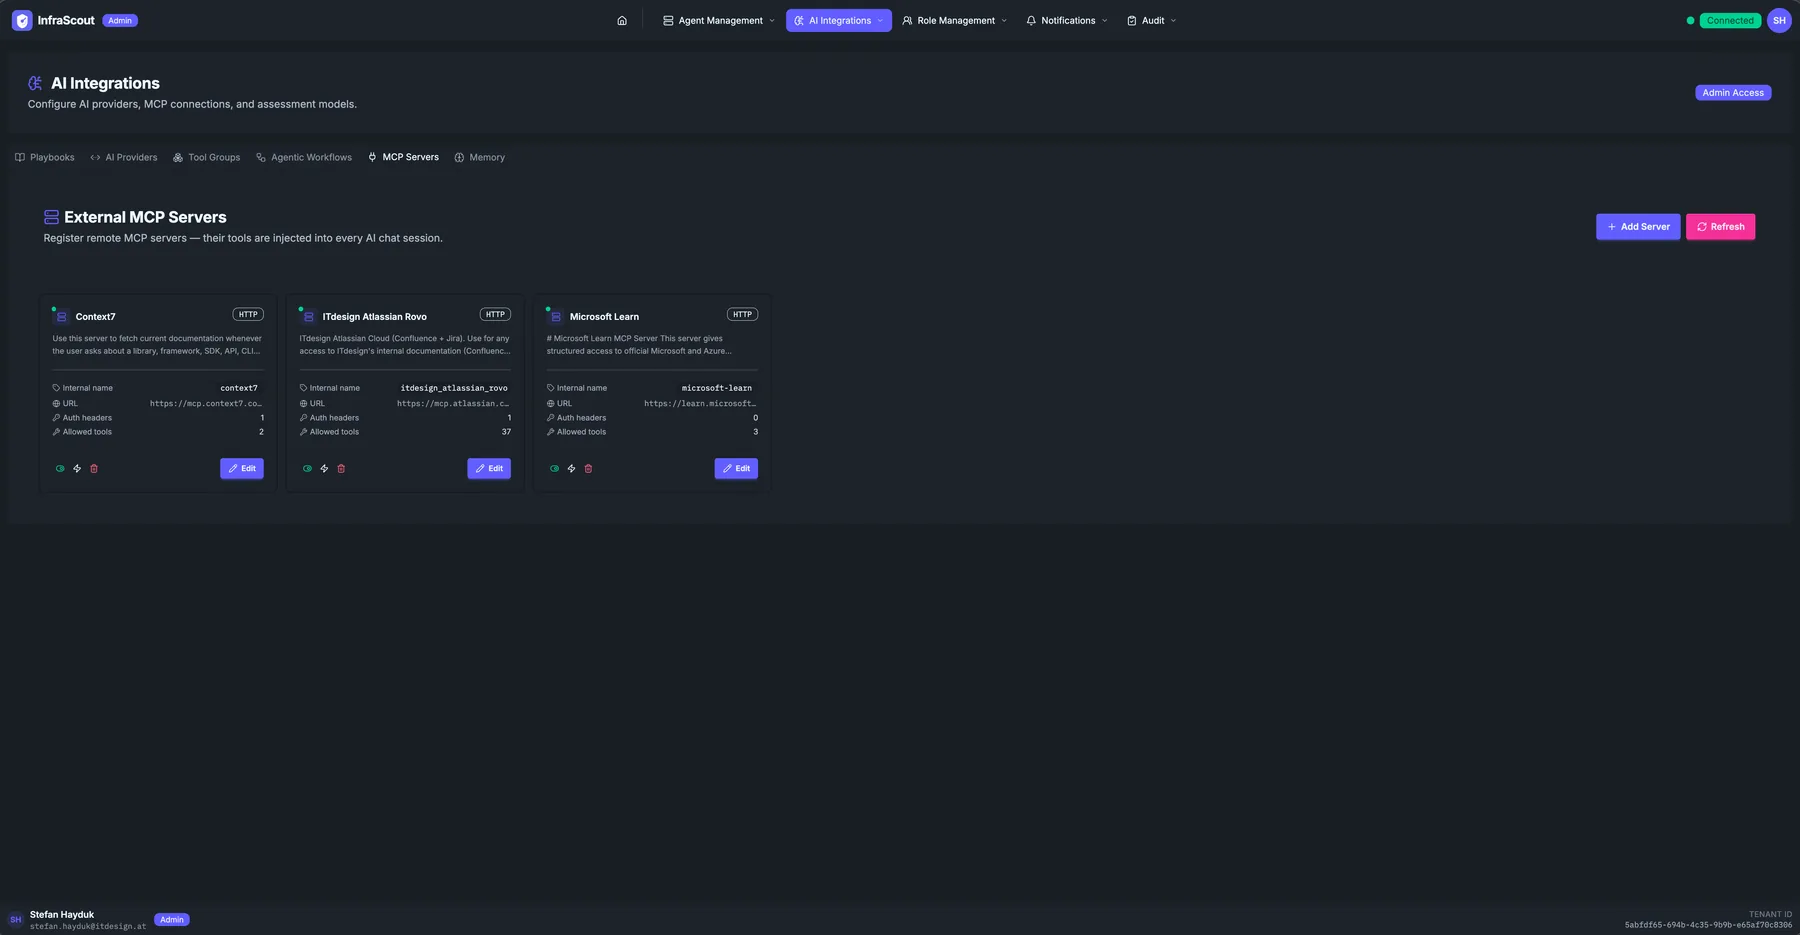This screenshot has height=935, width=1800.
Task: Click the ITdesign Atlassian Rovo Allowed tools wrench icon
Action: point(303,432)
